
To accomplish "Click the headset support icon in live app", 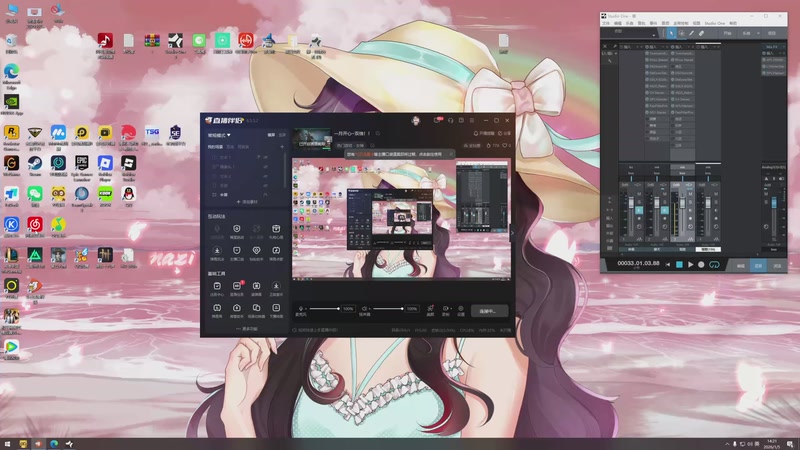I will pos(451,120).
